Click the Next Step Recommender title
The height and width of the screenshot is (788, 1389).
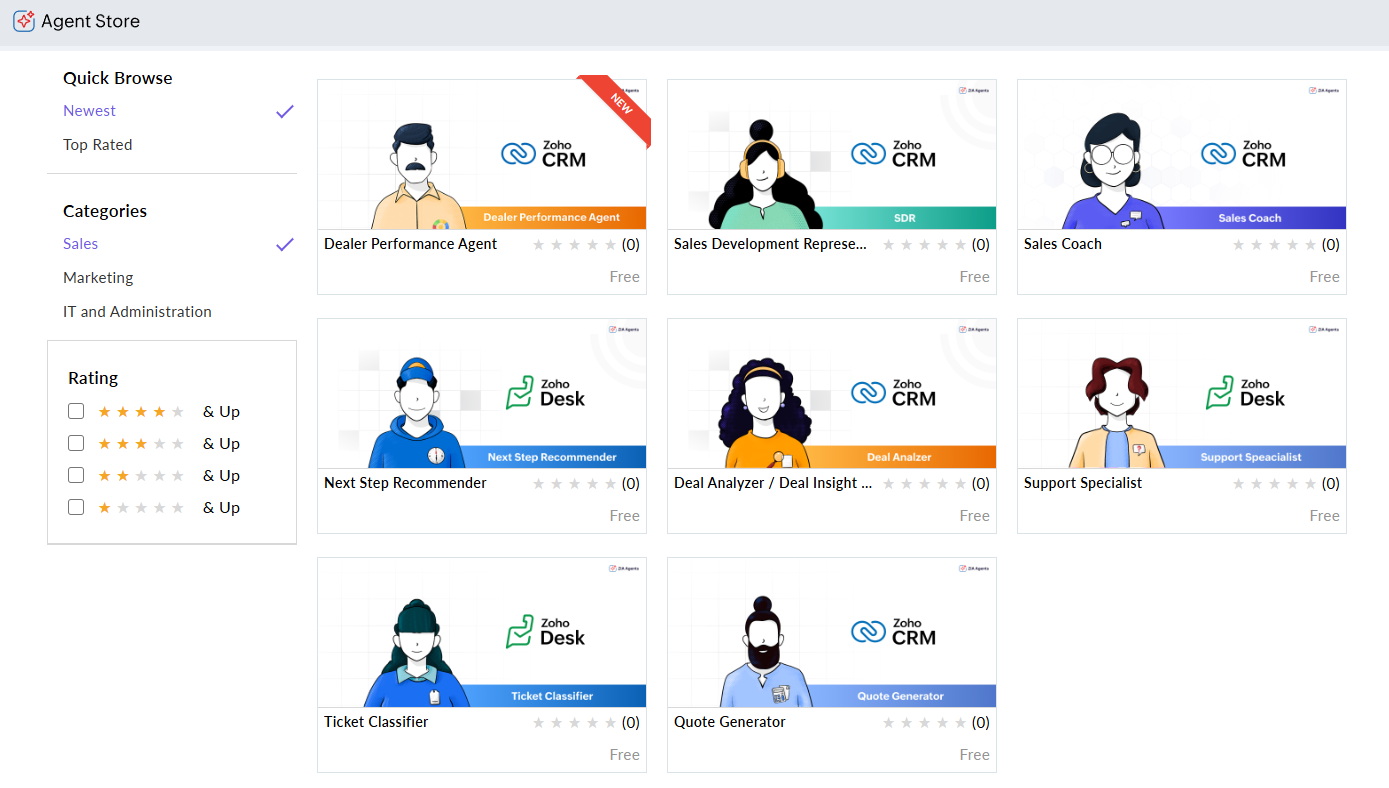click(x=405, y=483)
